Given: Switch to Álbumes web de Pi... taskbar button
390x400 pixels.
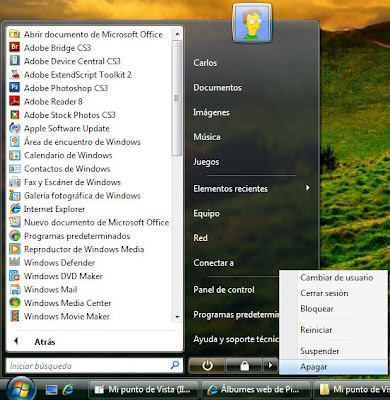Looking at the screenshot, I should (257, 389).
